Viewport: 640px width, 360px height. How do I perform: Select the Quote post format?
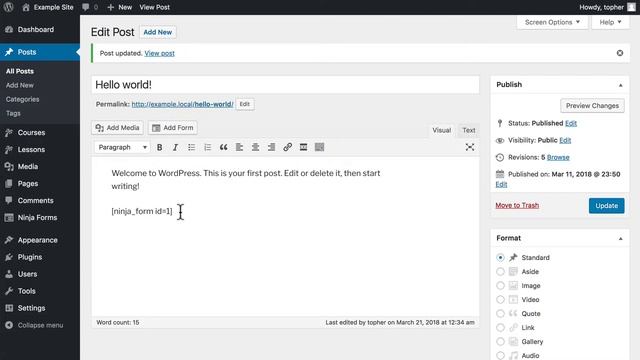[x=500, y=313]
